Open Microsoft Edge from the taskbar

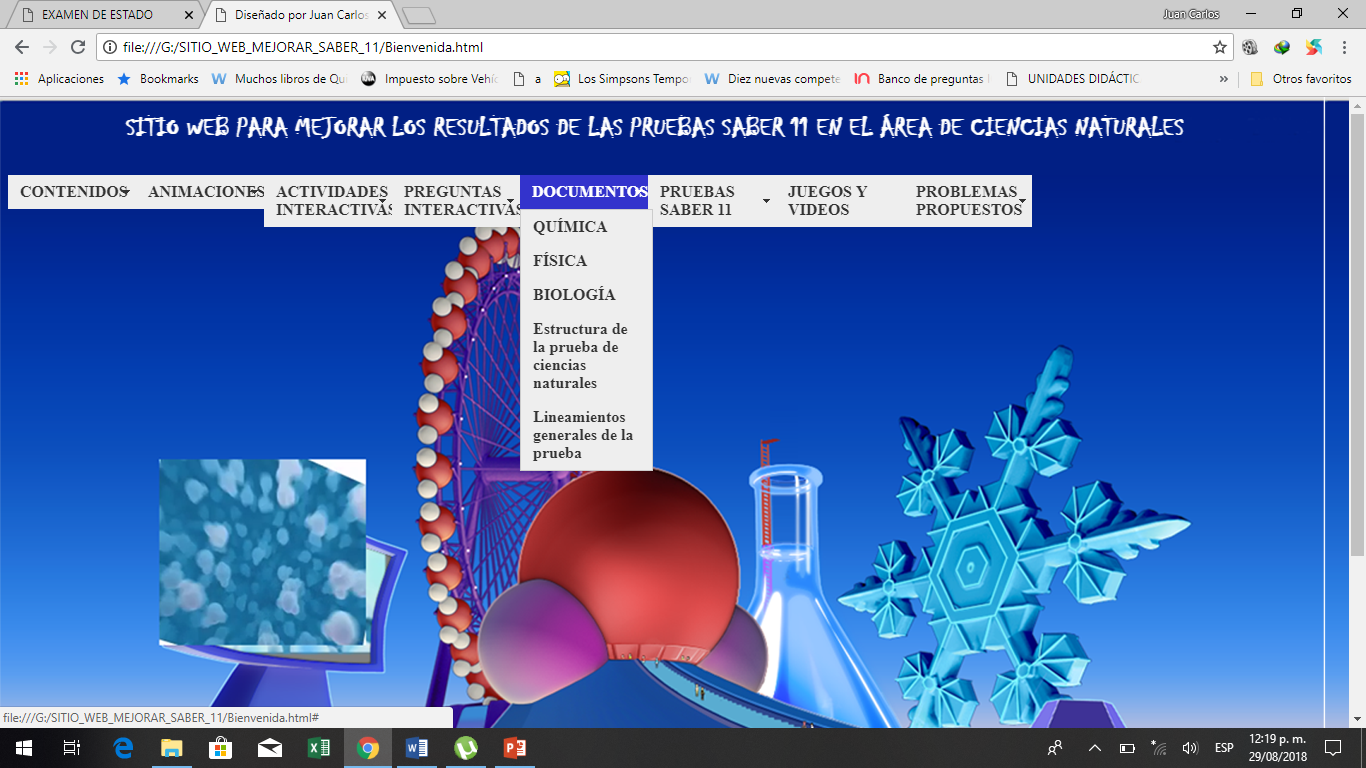coord(123,748)
